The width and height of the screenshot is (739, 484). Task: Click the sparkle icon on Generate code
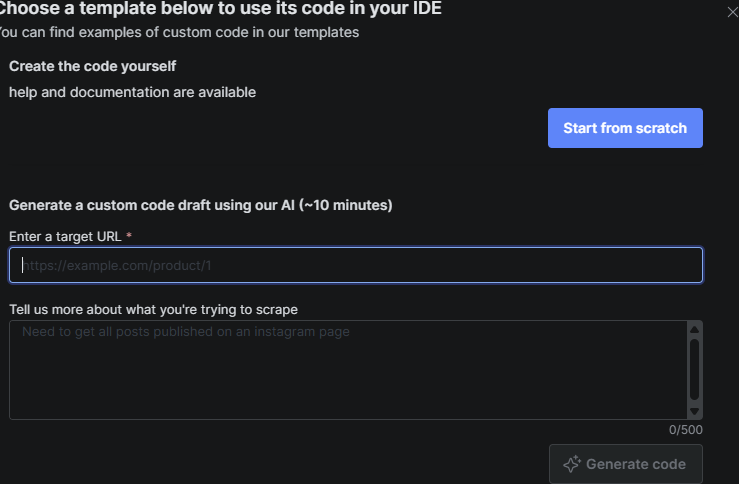[x=572, y=464]
